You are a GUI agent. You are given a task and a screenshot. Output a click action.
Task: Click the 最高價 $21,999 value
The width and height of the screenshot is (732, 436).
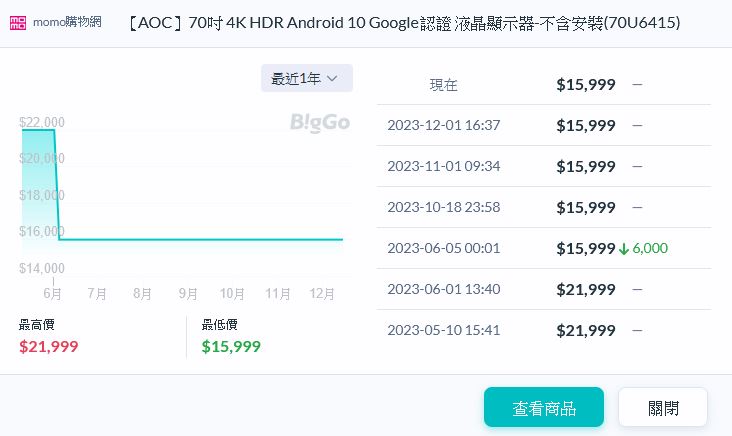tap(49, 347)
